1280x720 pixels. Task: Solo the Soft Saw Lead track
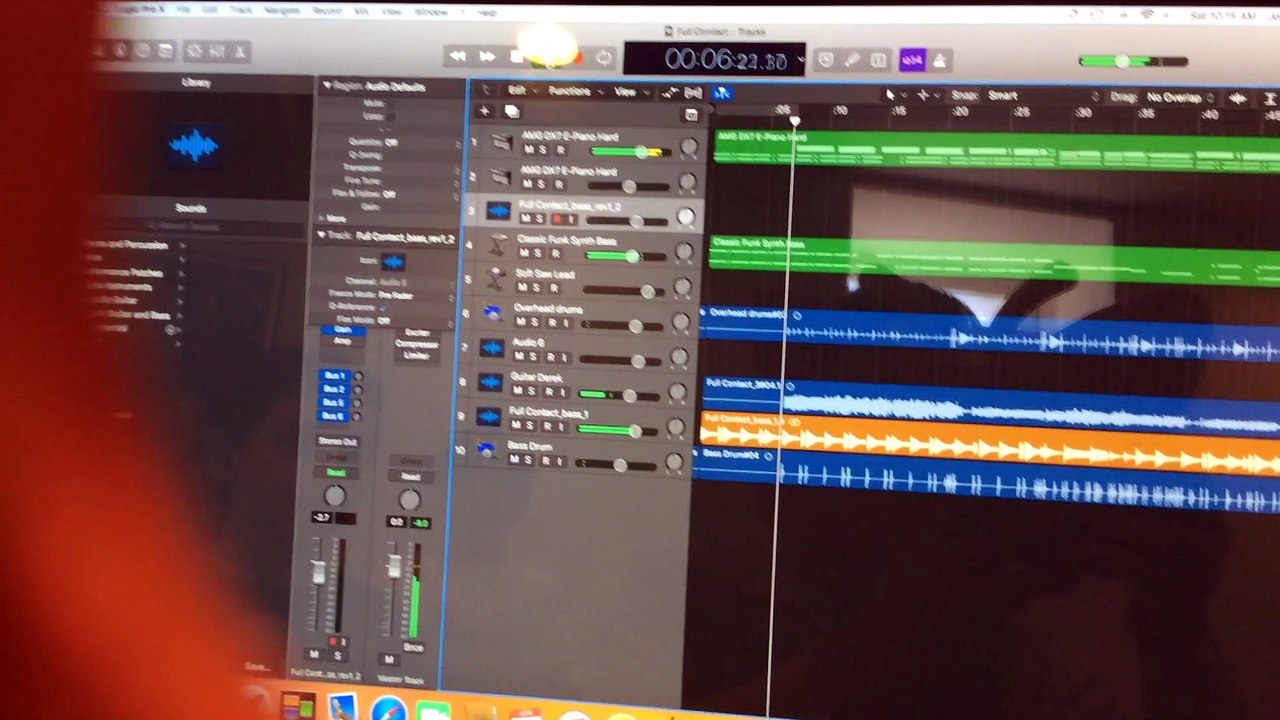point(537,288)
